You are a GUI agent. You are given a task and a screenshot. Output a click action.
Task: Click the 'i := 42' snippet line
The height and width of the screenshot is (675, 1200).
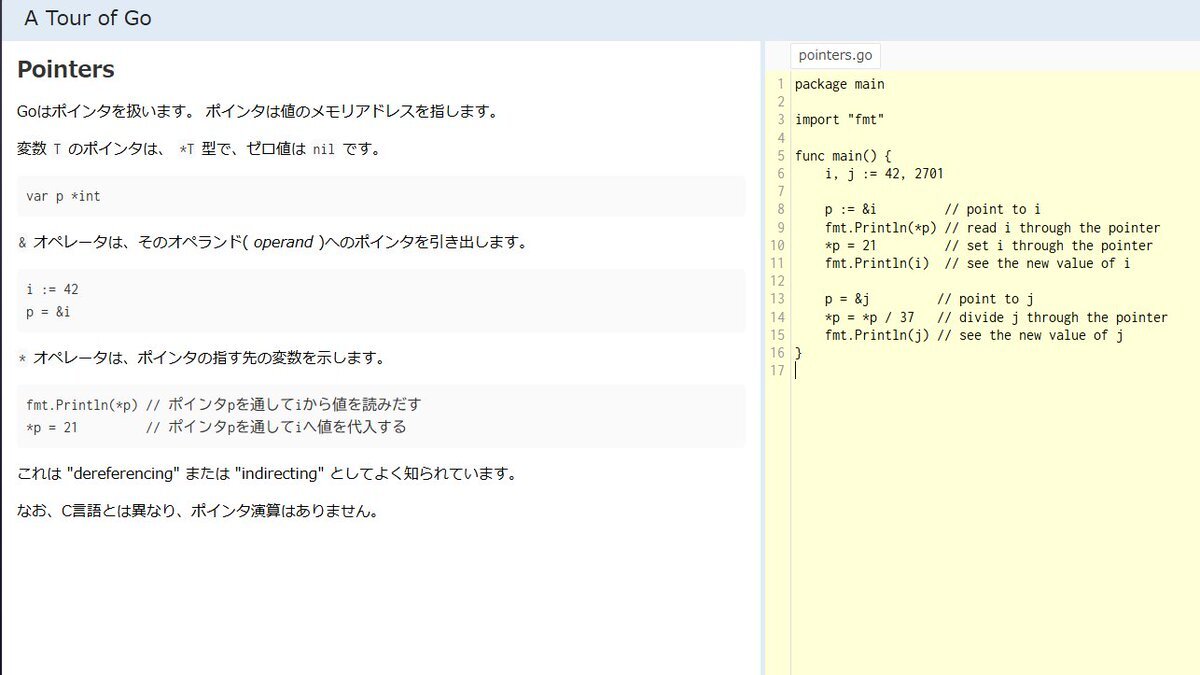(x=53, y=290)
